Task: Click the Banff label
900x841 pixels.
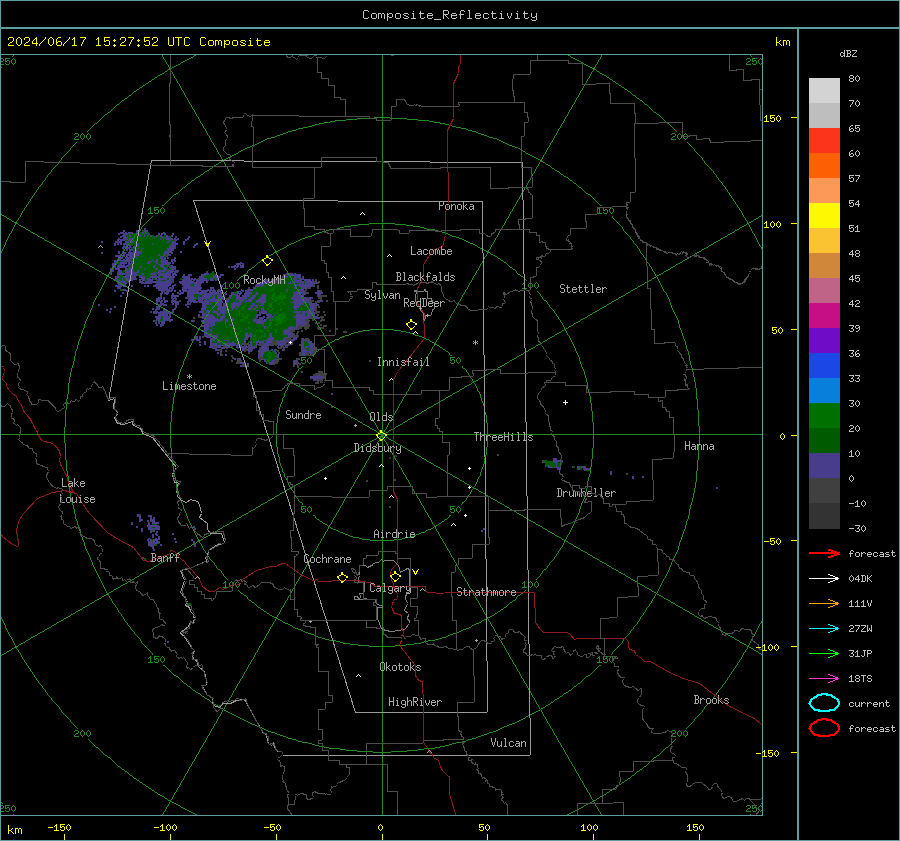Action: (165, 558)
